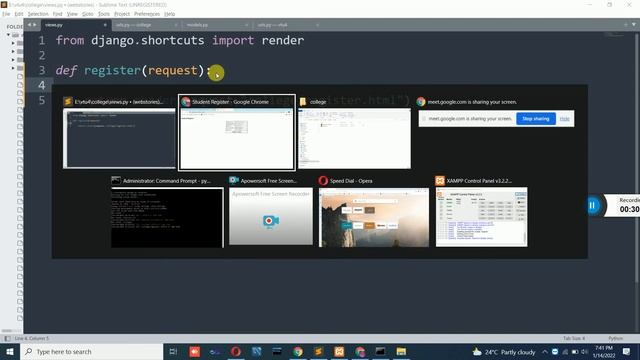Image resolution: width=640 pixels, height=360 pixels.
Task: Open the Find menu
Action: [x=58, y=14]
